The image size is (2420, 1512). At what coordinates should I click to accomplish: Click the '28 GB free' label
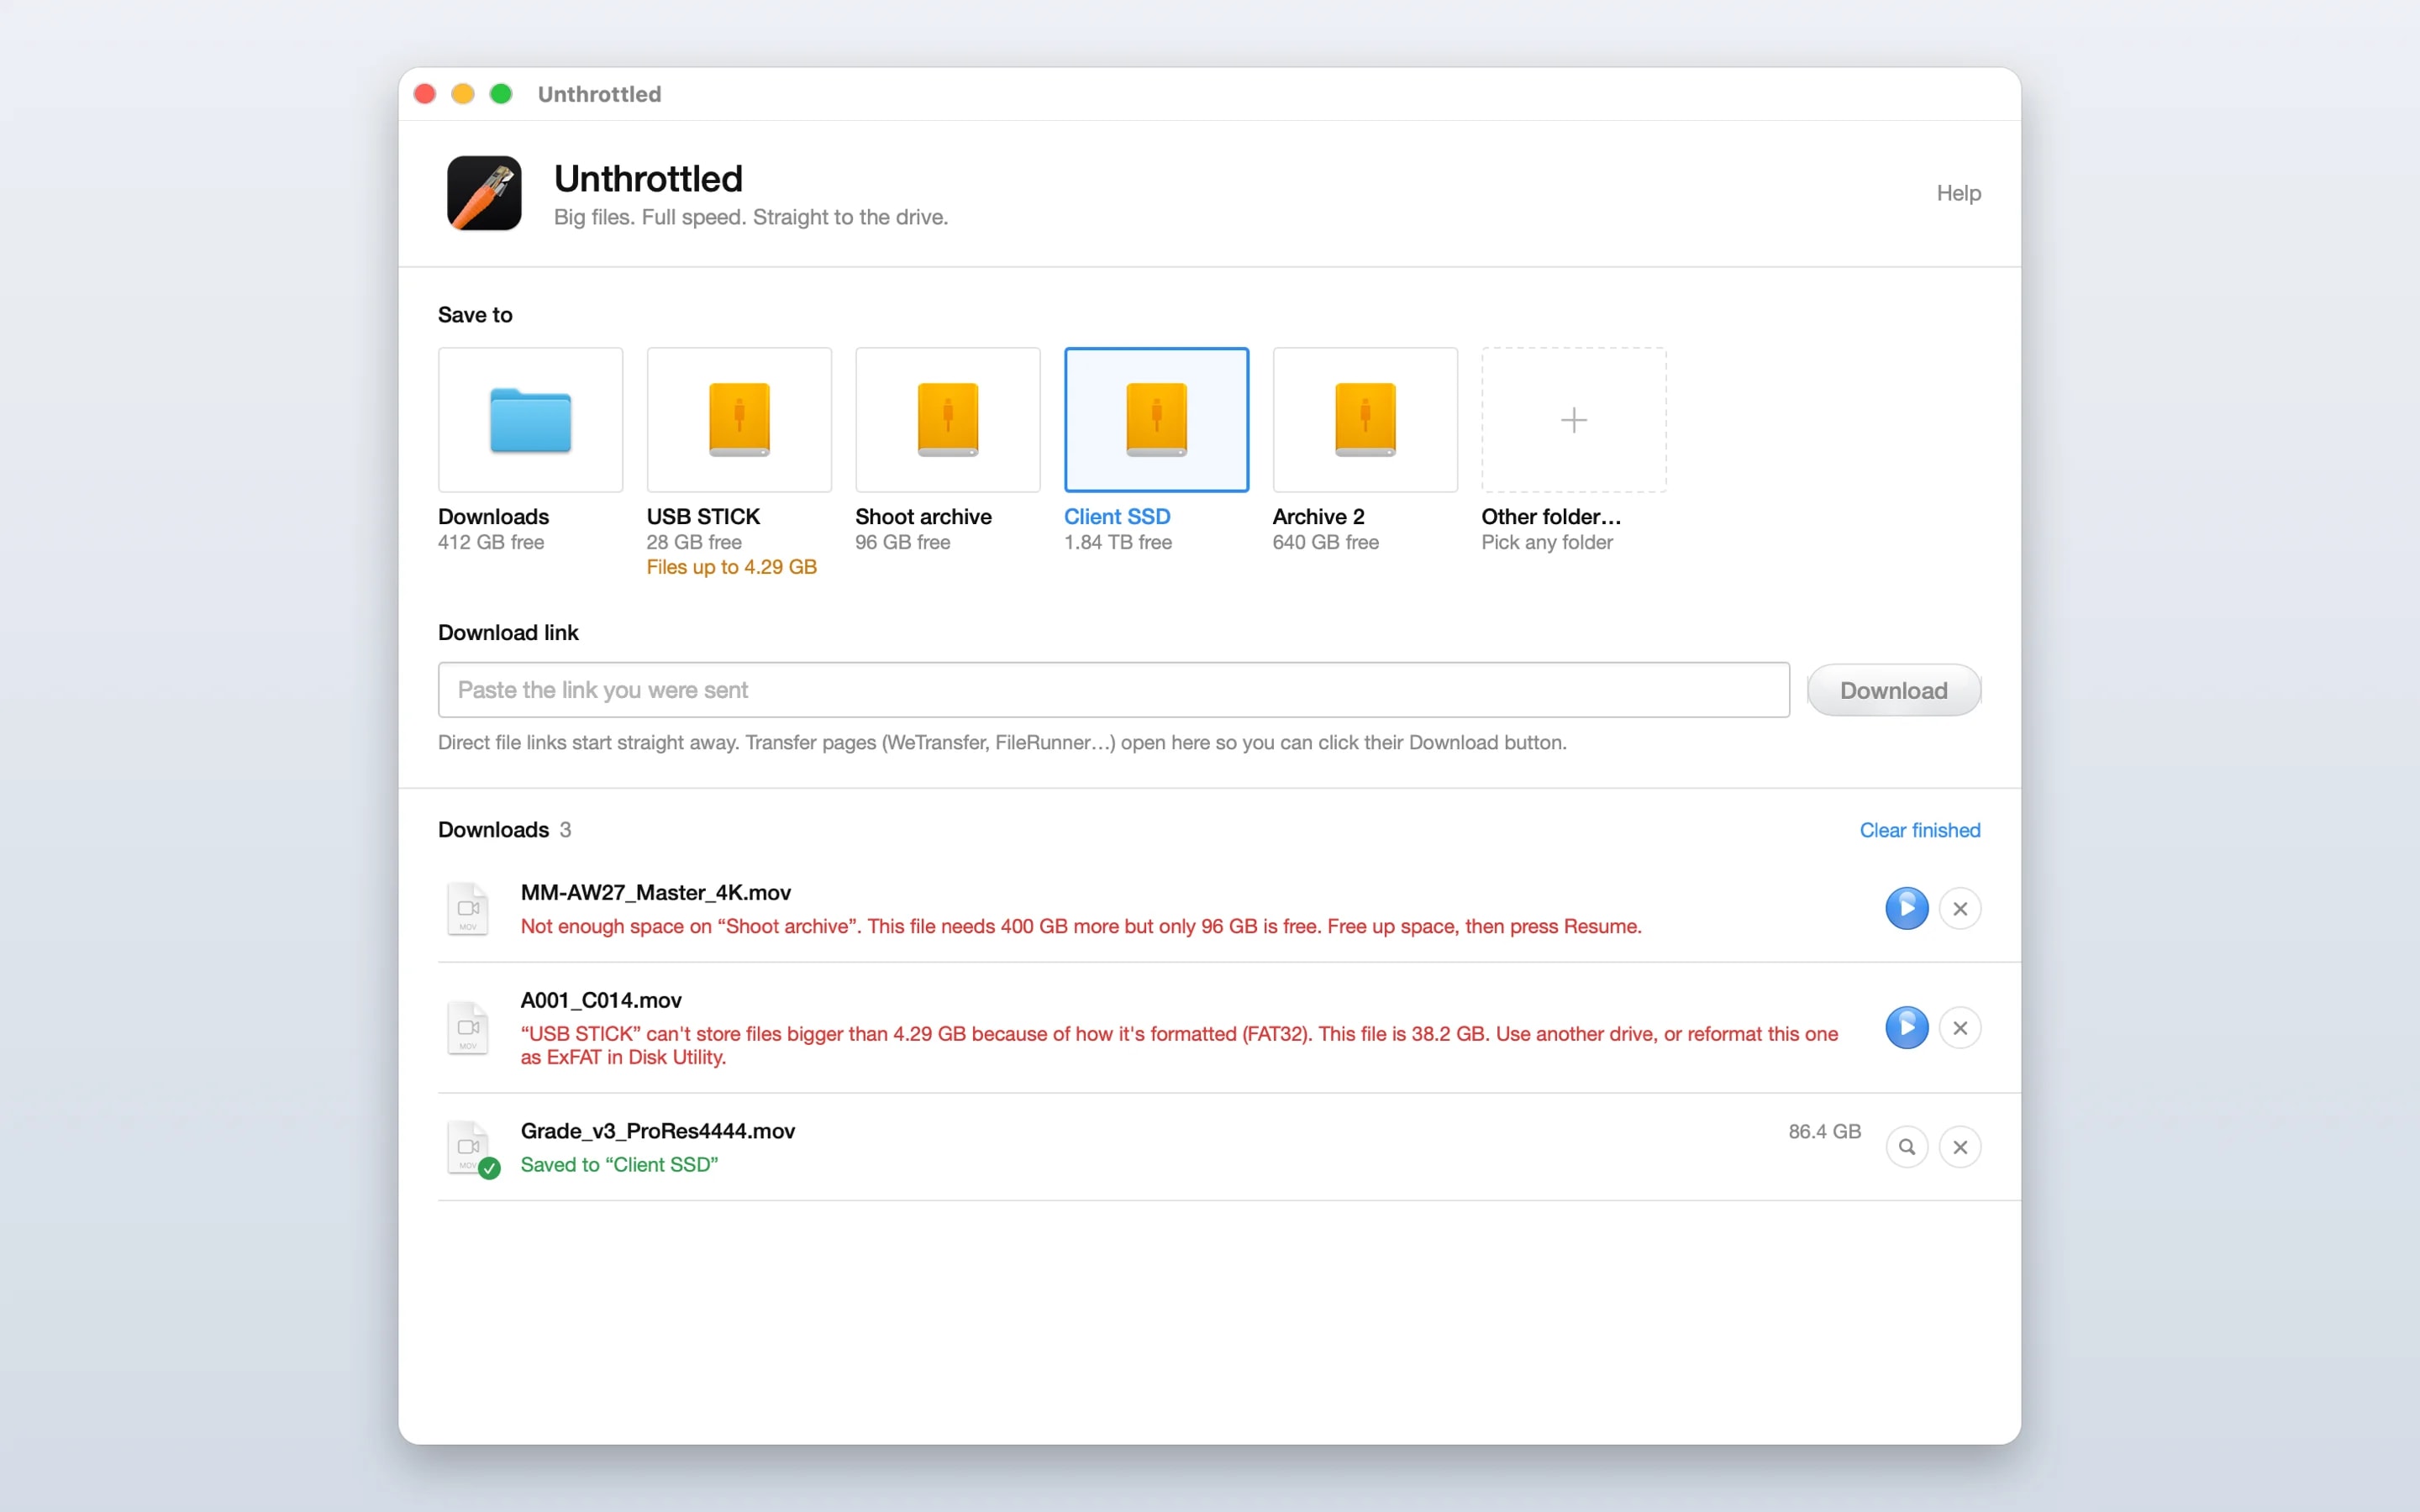pos(694,542)
